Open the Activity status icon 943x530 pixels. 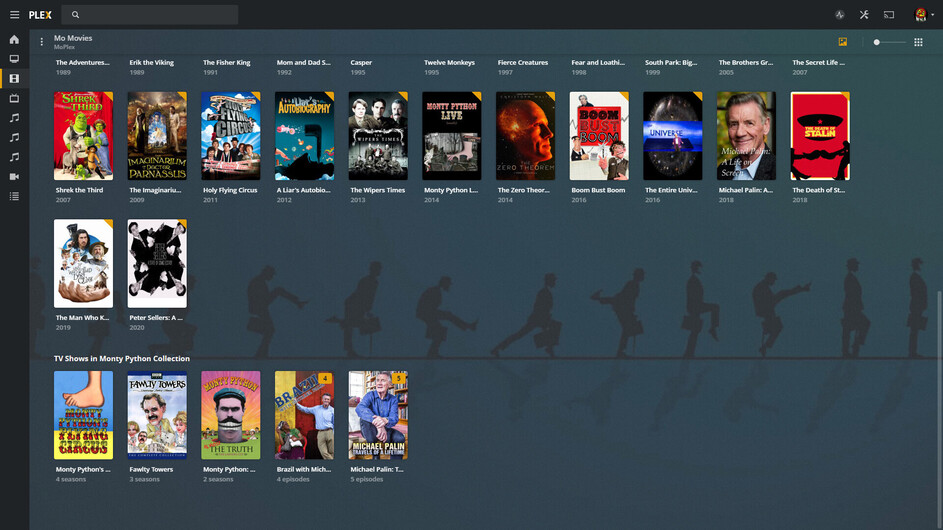[x=840, y=14]
